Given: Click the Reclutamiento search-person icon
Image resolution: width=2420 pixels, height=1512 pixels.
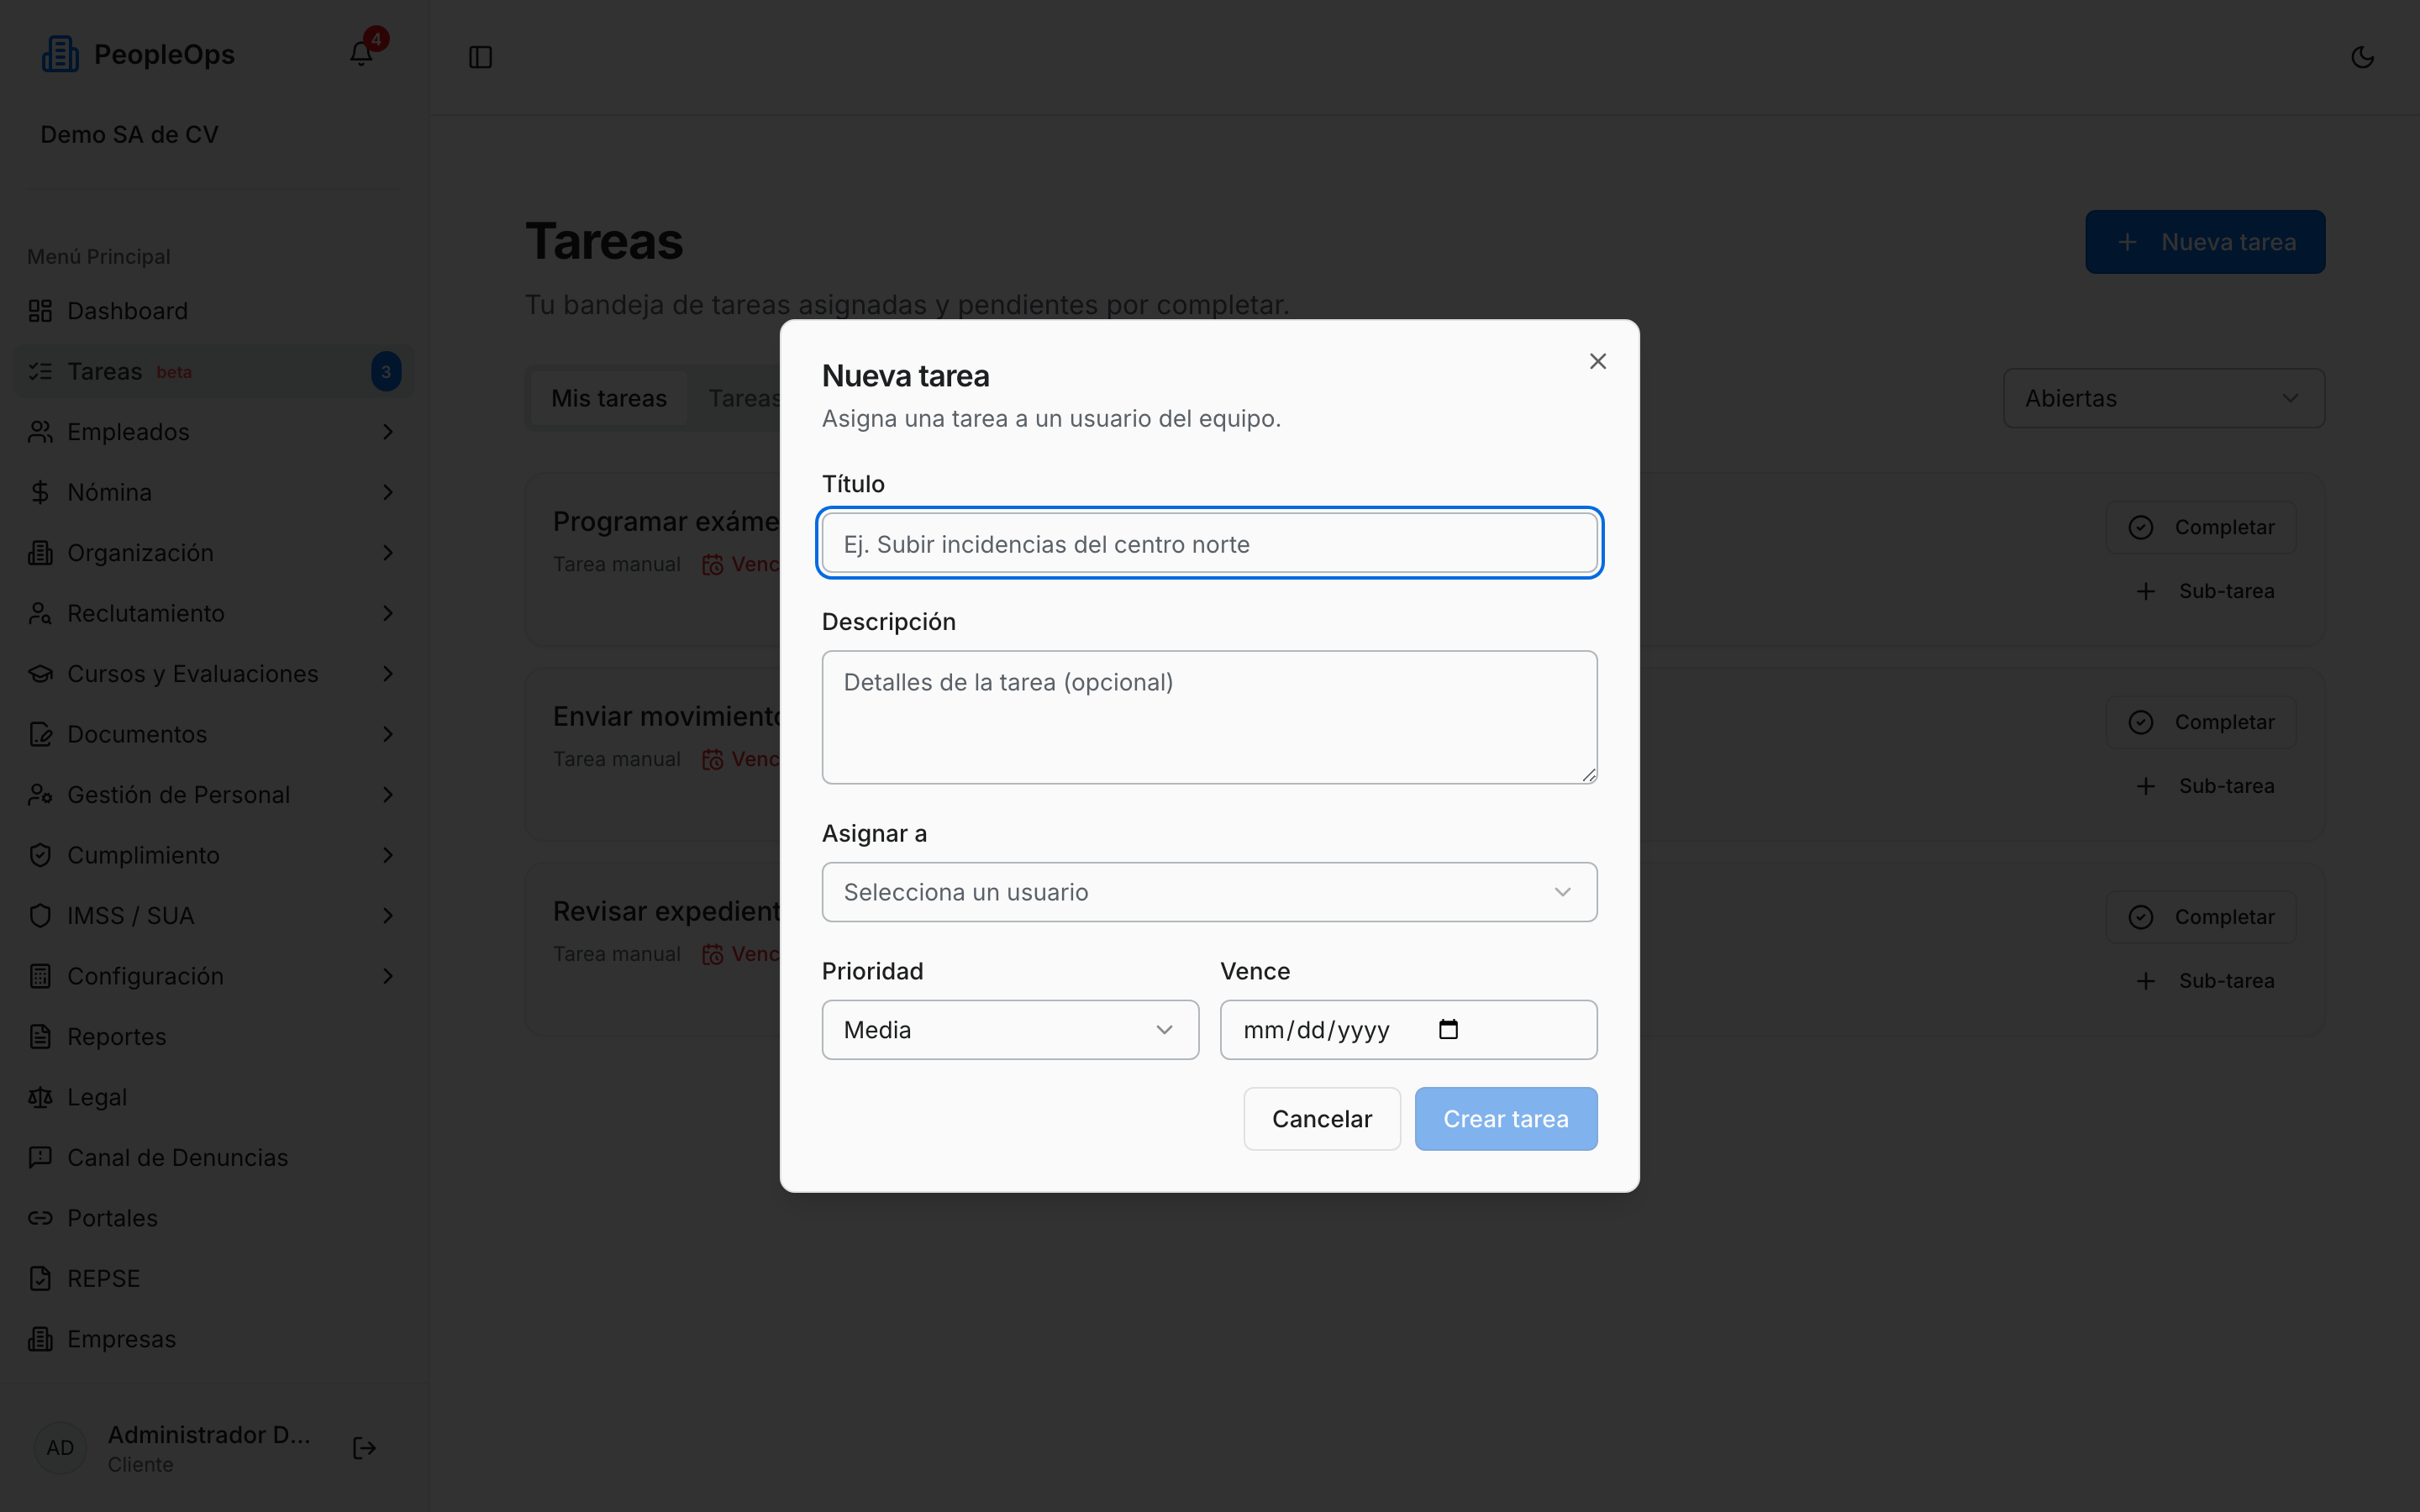Looking at the screenshot, I should pyautogui.click(x=40, y=613).
